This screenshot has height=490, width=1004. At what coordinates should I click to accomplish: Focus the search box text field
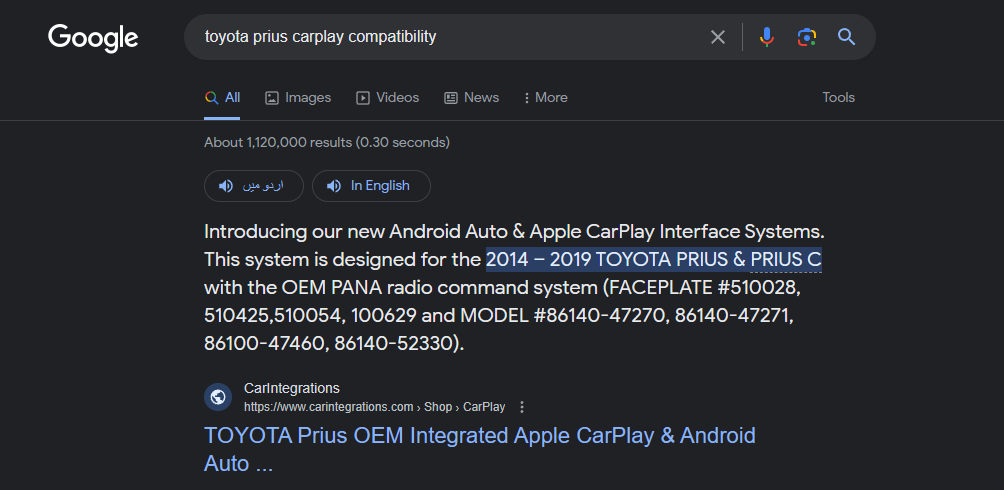click(450, 37)
